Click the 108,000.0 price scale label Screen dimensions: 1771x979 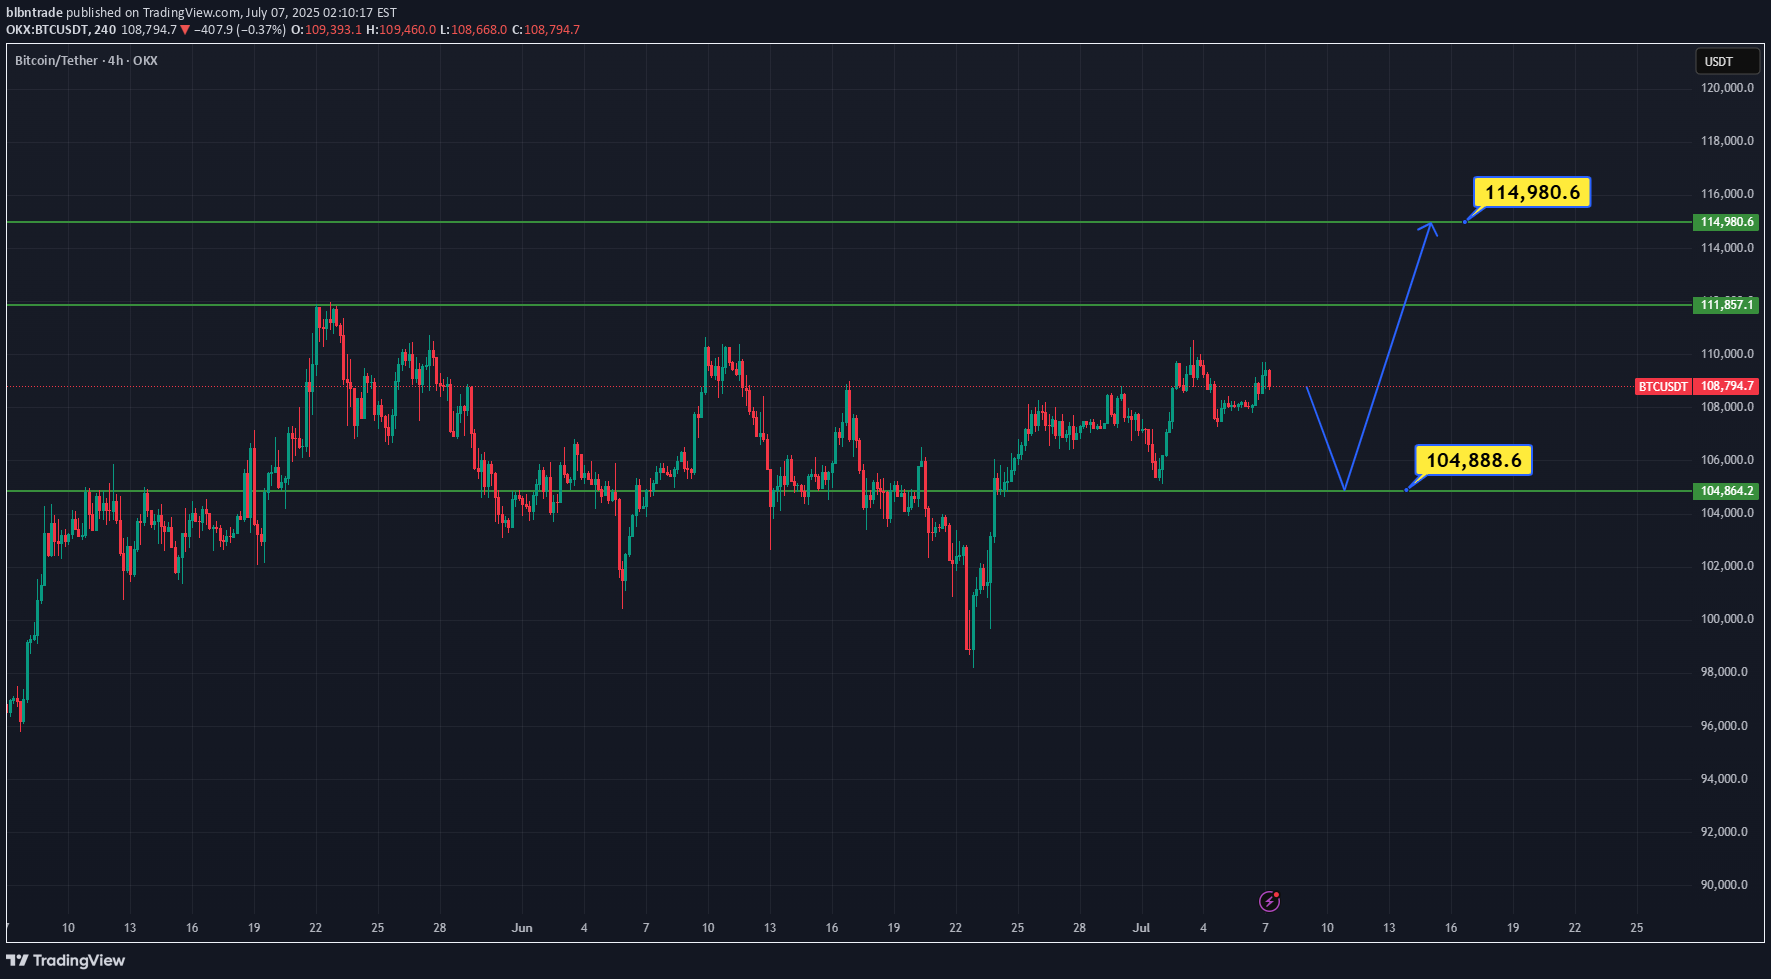(x=1727, y=407)
